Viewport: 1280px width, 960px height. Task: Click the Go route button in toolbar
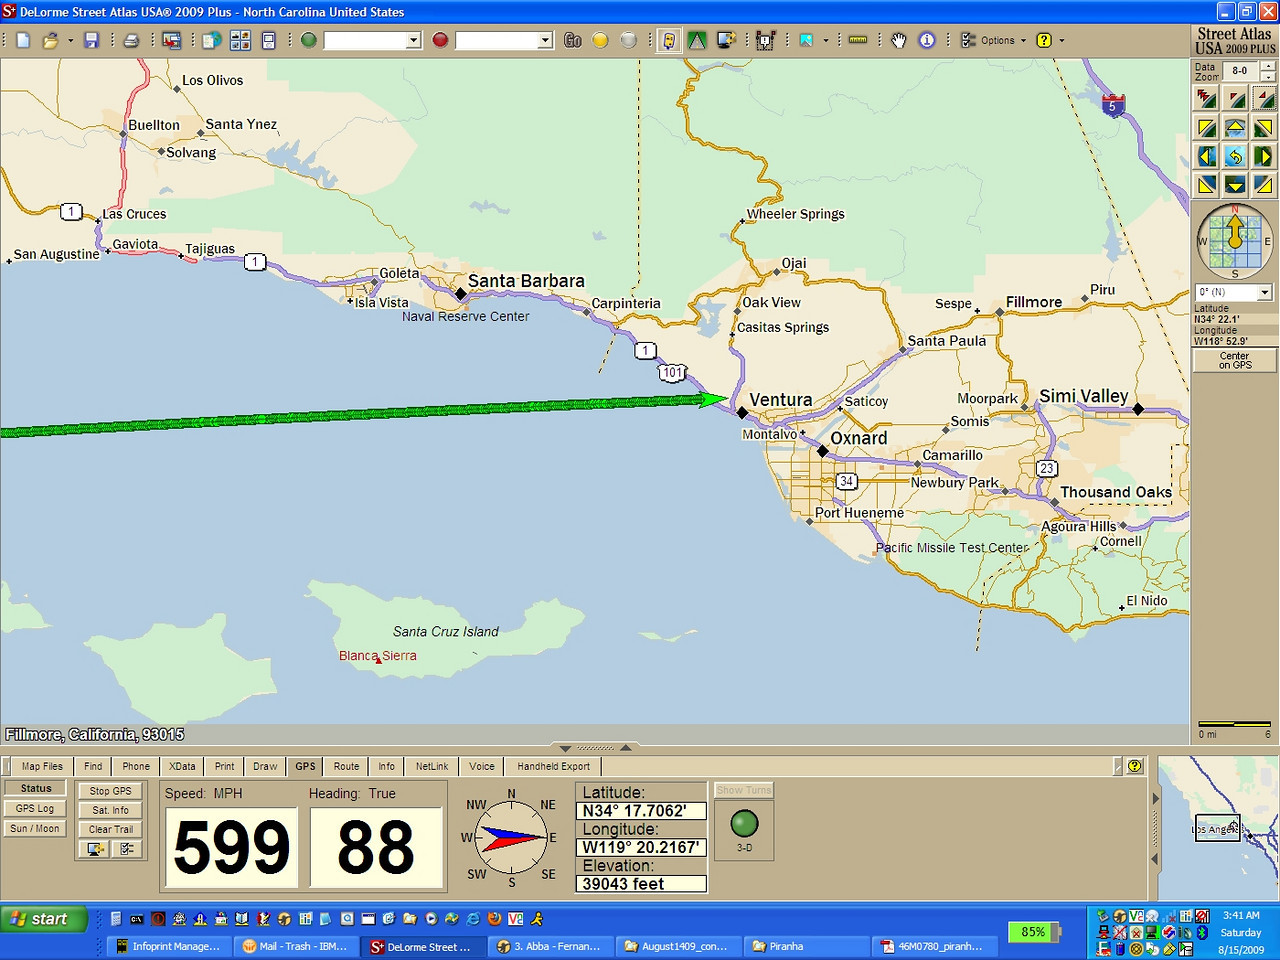(573, 40)
